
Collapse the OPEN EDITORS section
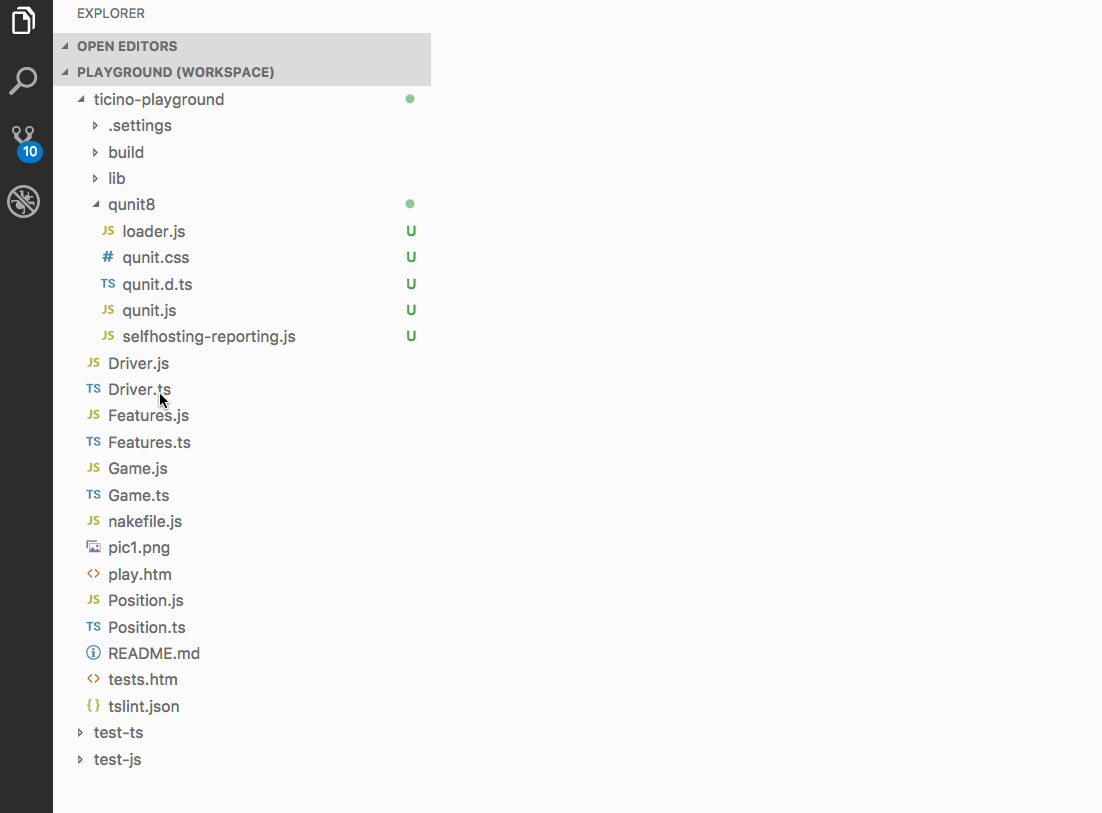tap(64, 46)
